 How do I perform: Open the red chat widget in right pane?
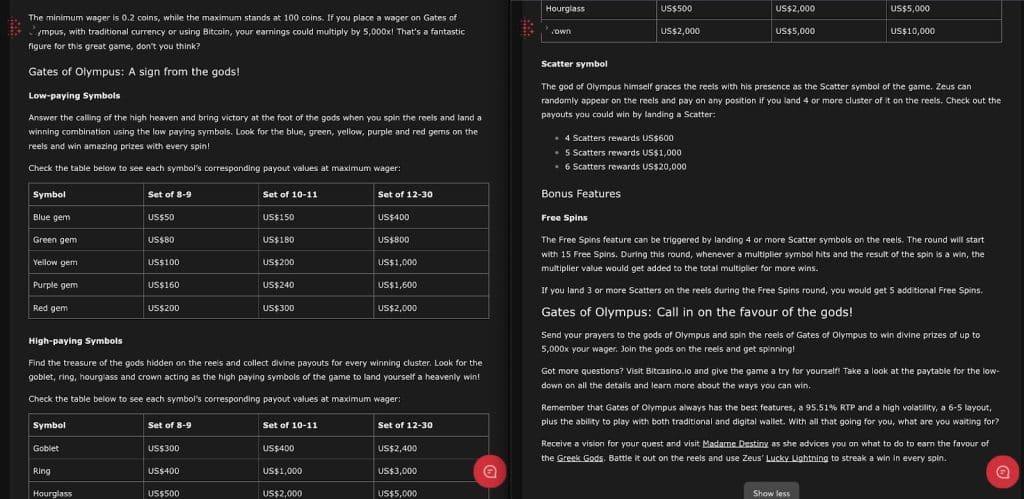(x=1001, y=471)
